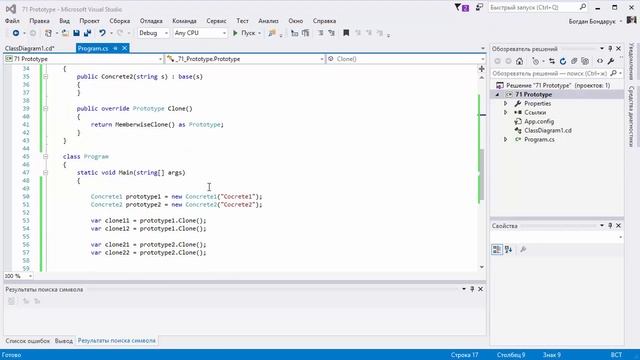Switch to the ClassDiagram1.cd tab
640x360 pixels.
tap(29, 49)
